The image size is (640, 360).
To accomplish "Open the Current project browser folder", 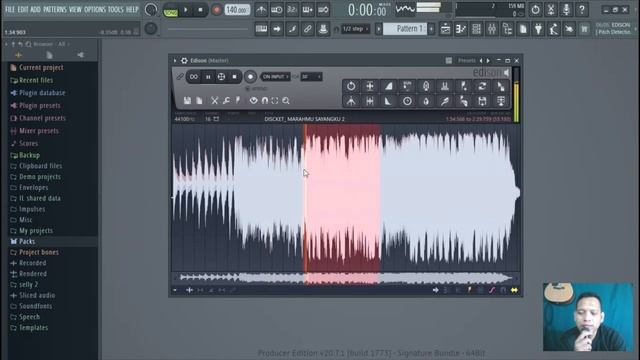I will (41, 68).
